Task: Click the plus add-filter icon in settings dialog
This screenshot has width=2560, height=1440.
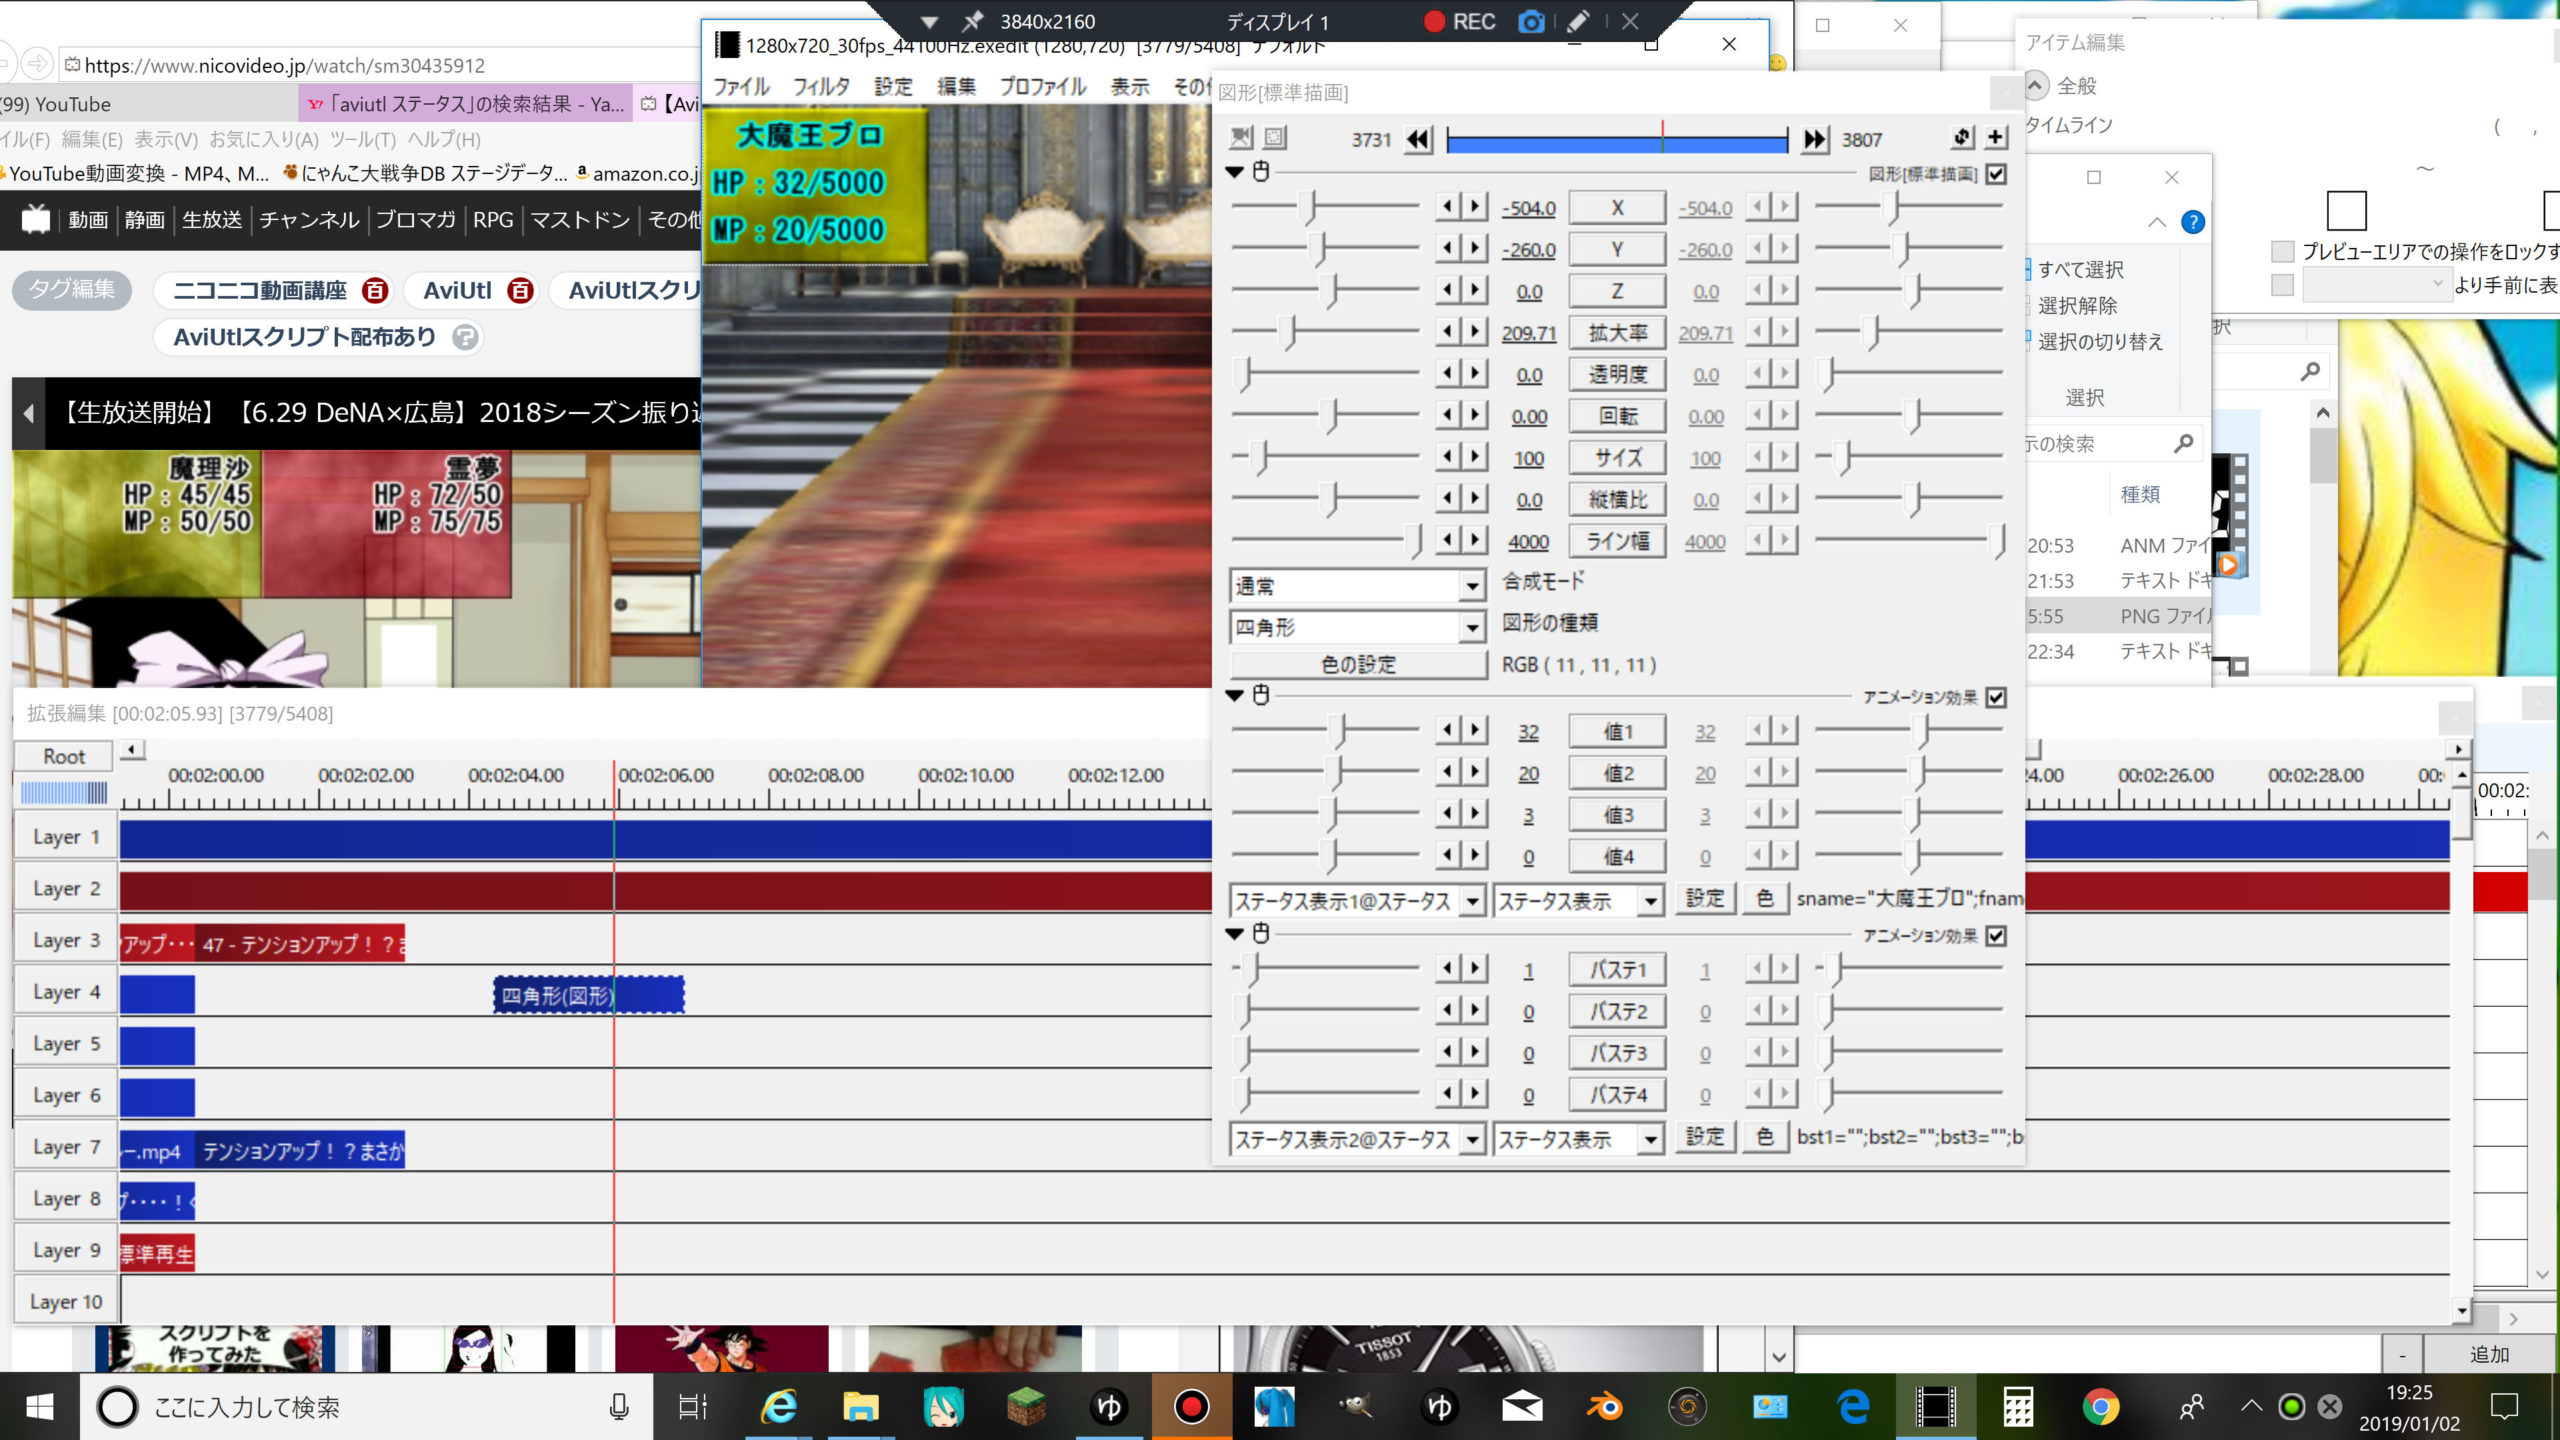Action: pos(1996,137)
